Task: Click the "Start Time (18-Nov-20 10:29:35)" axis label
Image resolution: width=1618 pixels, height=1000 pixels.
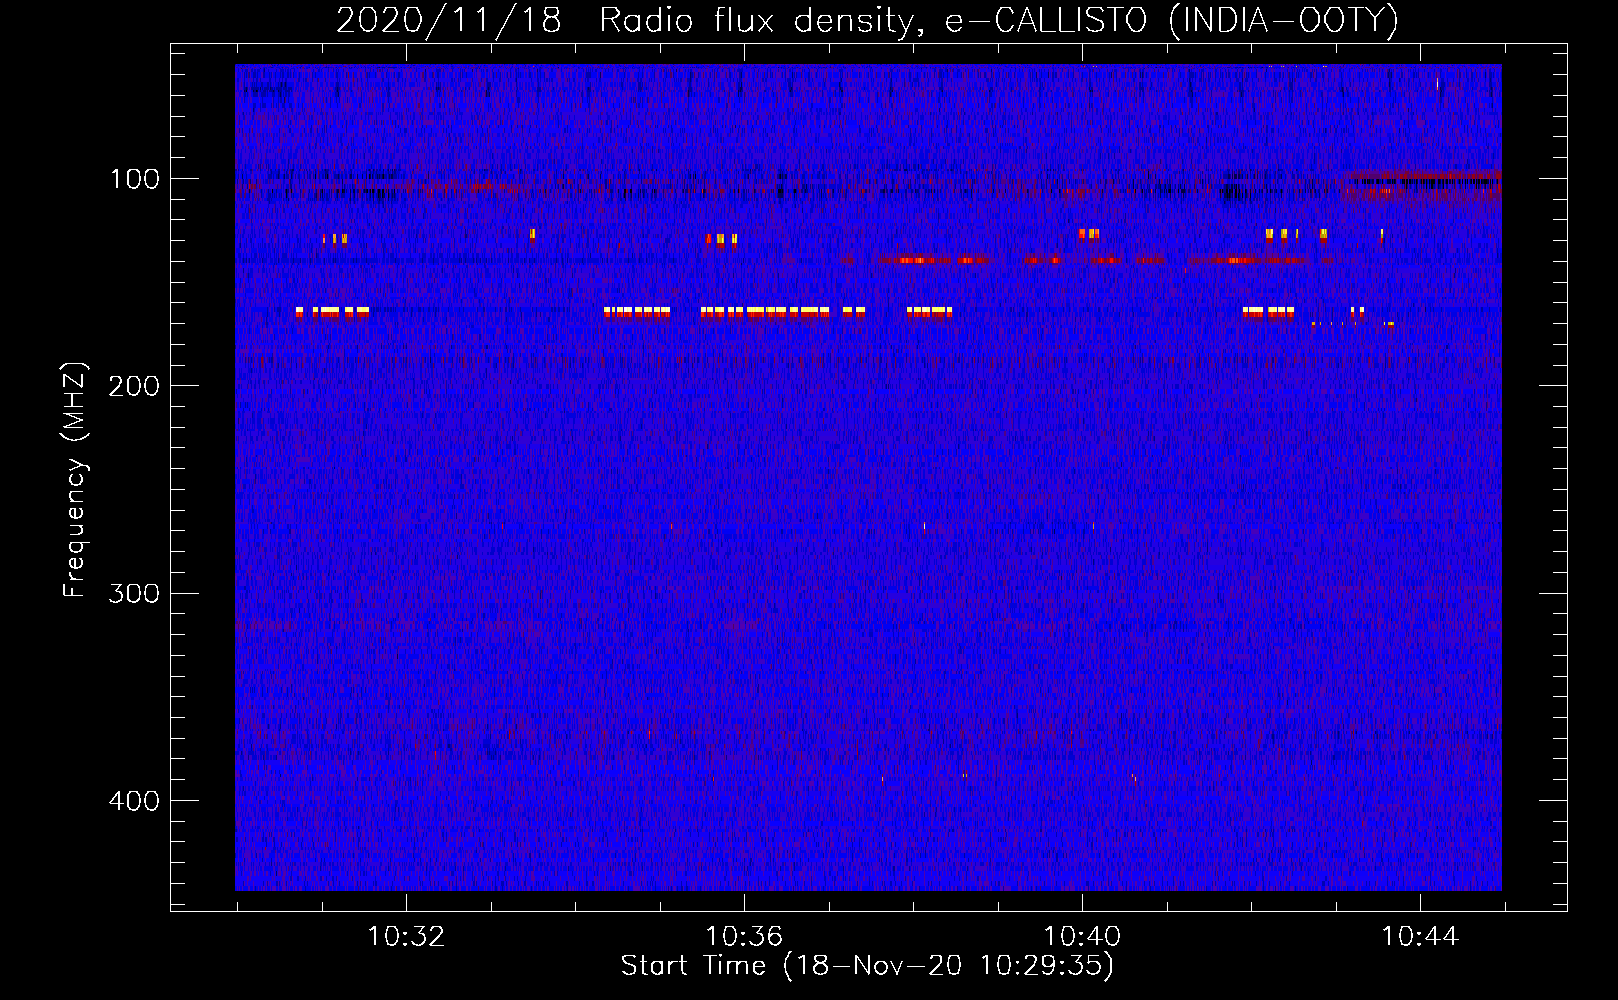Action: click(867, 966)
